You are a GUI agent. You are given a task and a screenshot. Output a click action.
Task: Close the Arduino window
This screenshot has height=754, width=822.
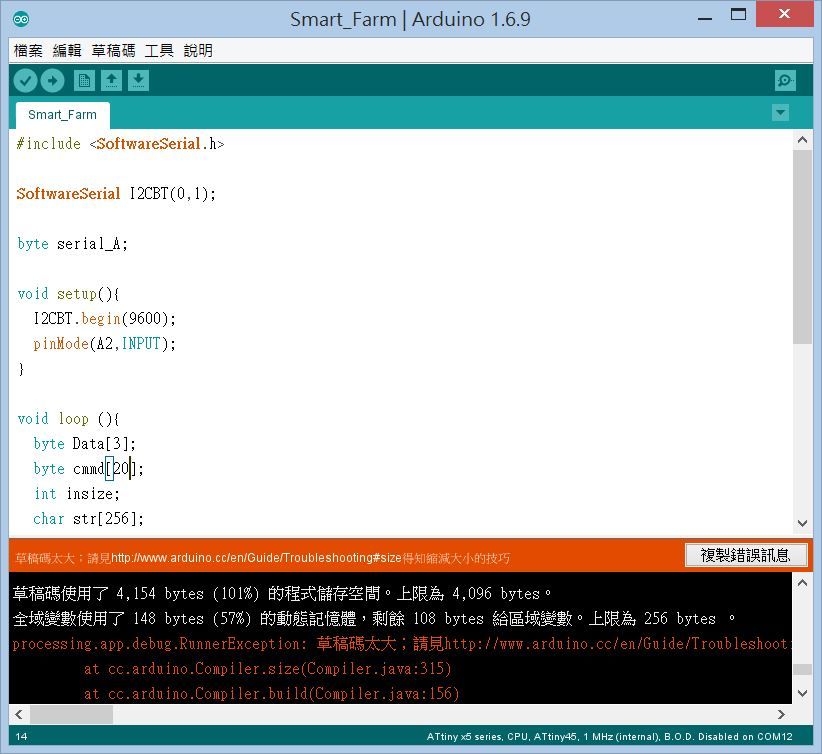(x=784, y=14)
